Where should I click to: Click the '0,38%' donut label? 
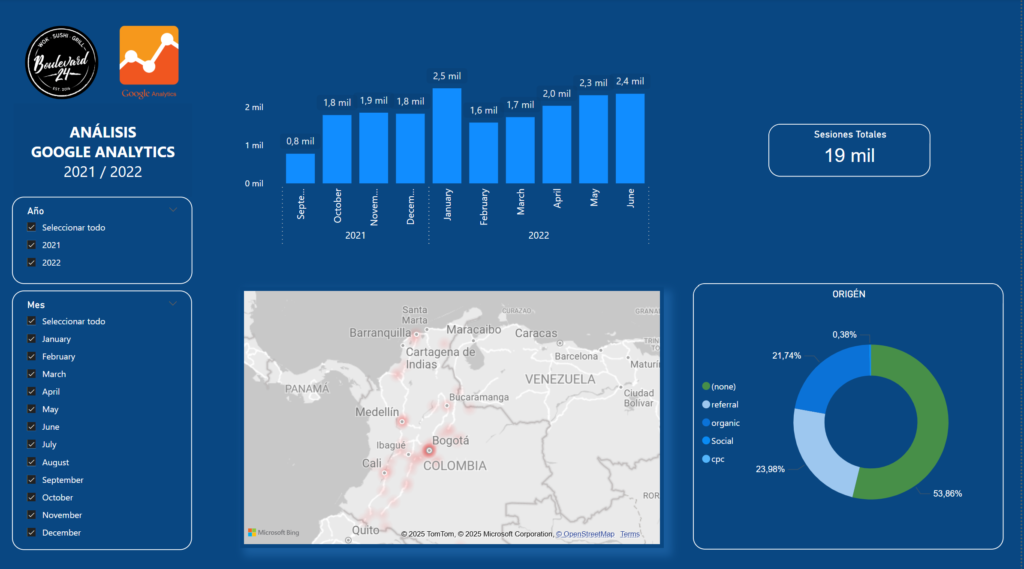pyautogui.click(x=844, y=334)
